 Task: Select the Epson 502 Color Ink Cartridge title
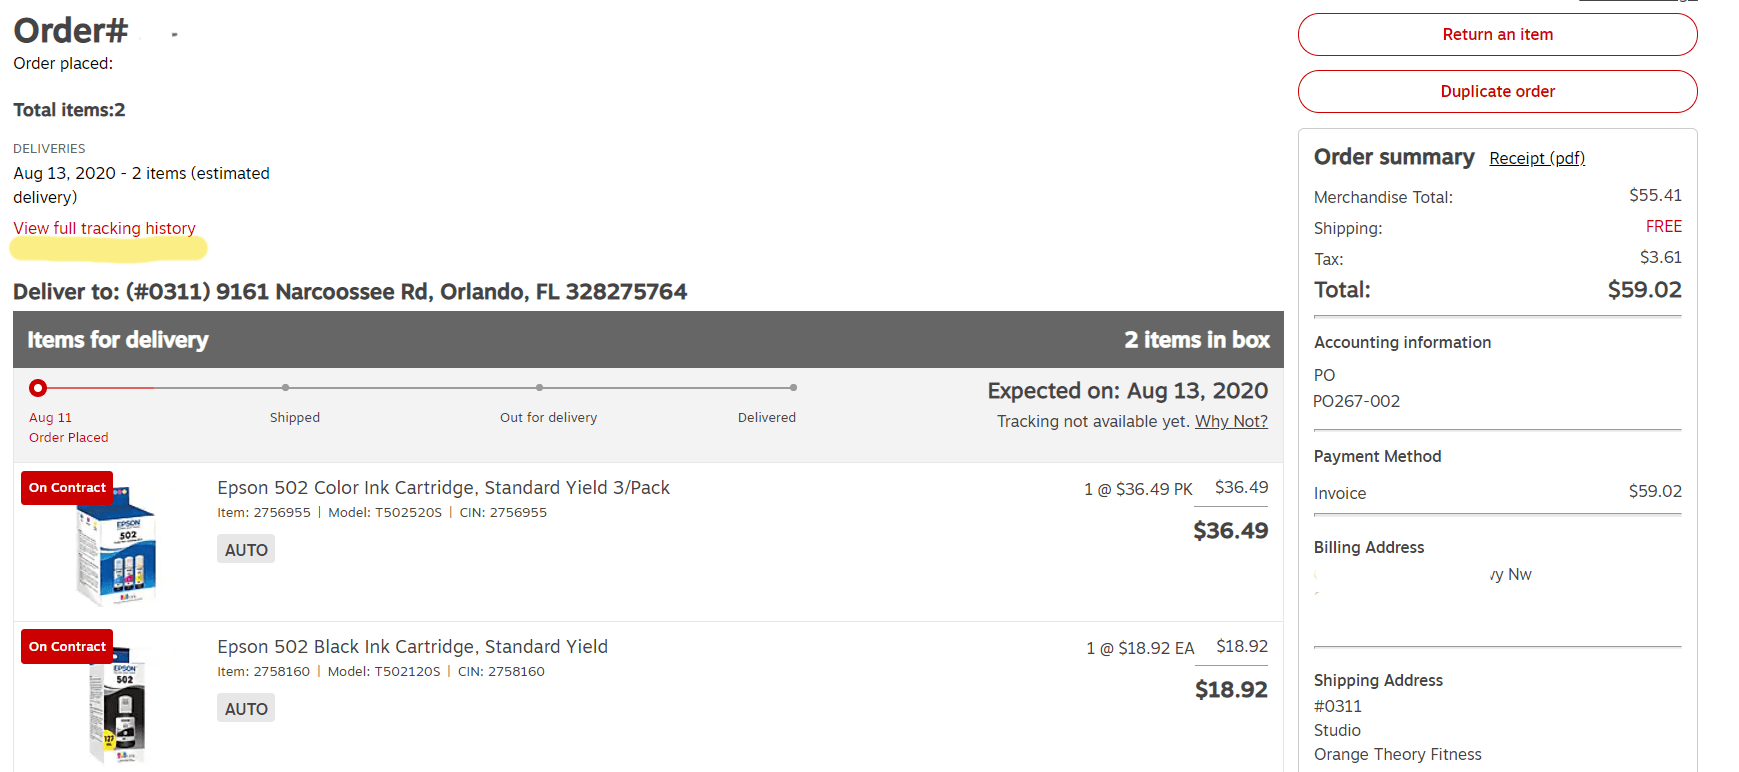[x=443, y=487]
